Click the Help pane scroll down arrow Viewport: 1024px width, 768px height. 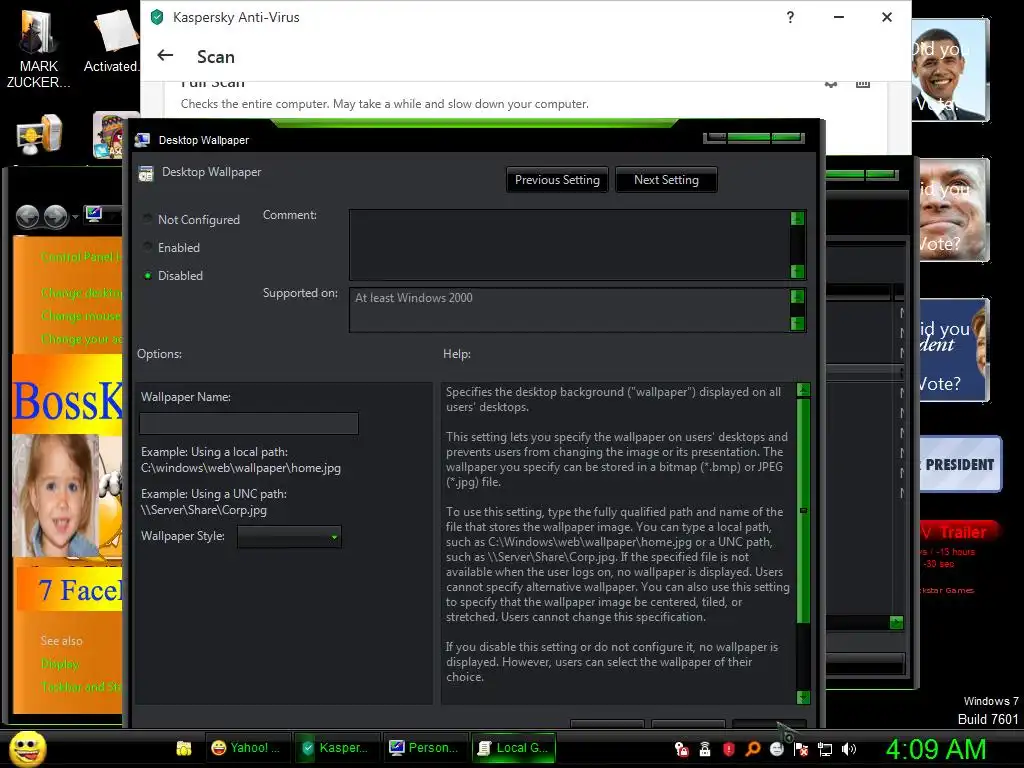[803, 697]
